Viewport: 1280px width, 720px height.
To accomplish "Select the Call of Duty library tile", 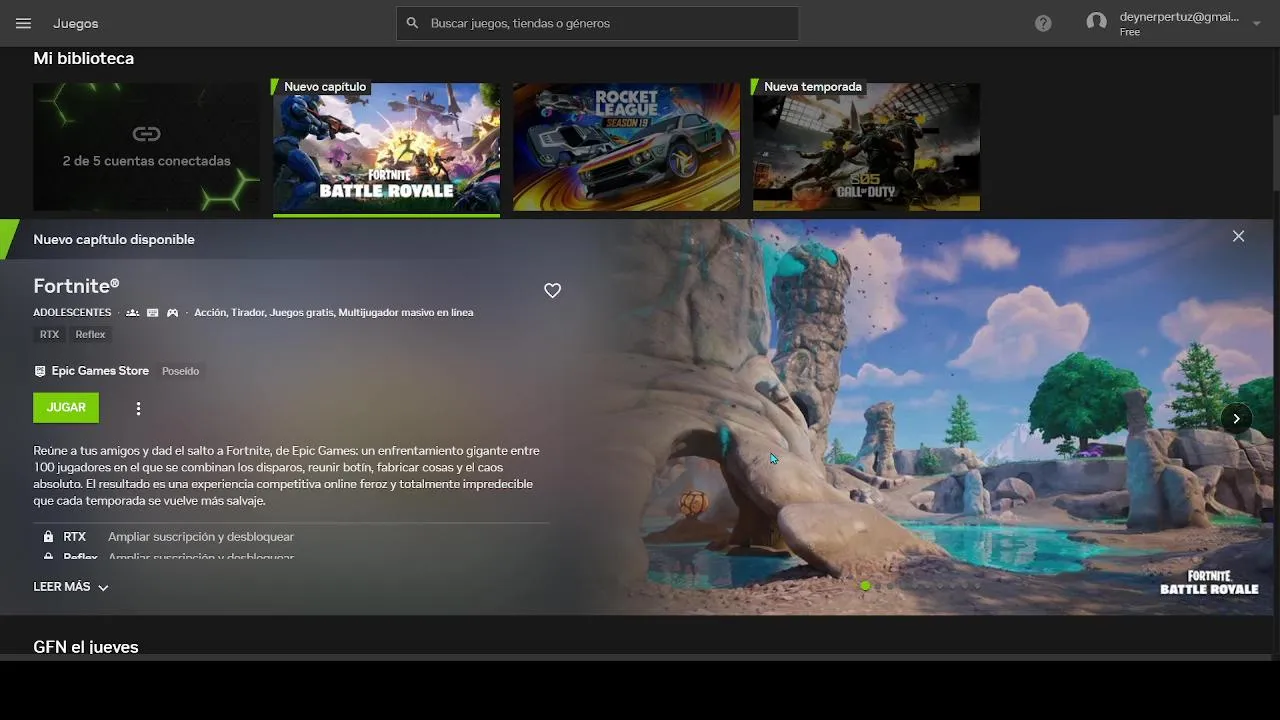I will point(866,147).
